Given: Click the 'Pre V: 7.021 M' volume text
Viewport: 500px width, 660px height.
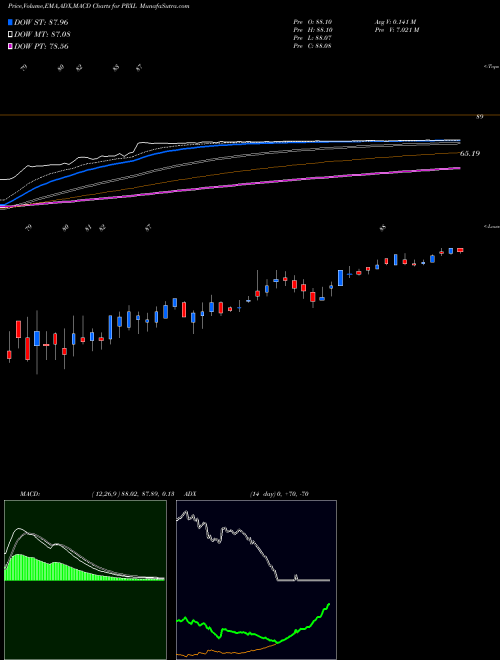Looking at the screenshot, I should pyautogui.click(x=396, y=30).
